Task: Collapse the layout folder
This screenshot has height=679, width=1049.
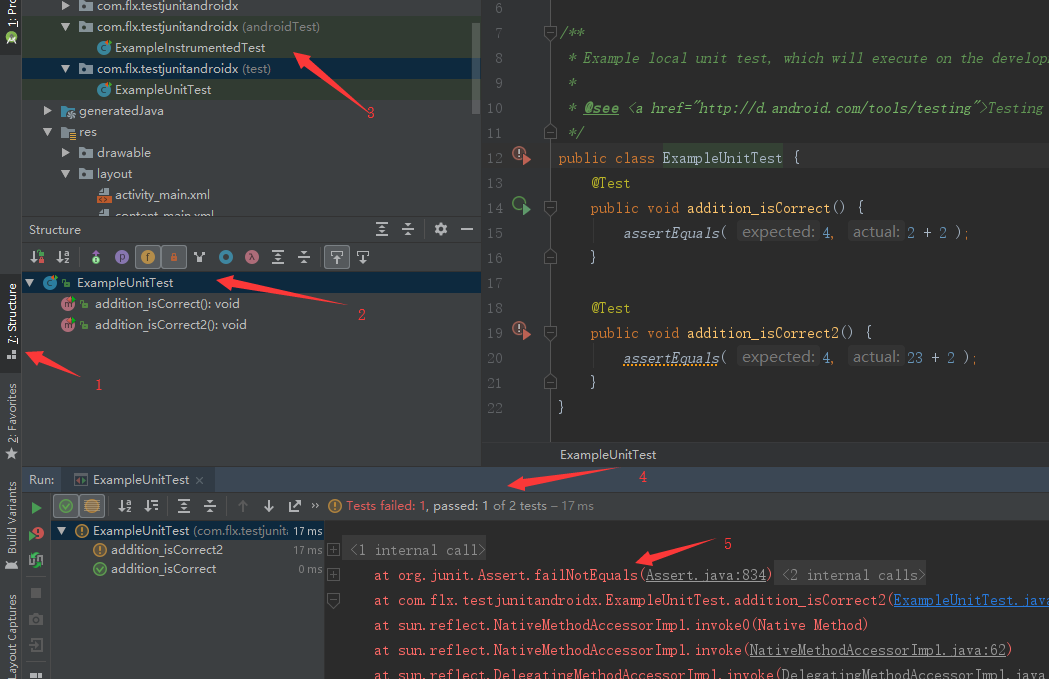Action: 66,174
